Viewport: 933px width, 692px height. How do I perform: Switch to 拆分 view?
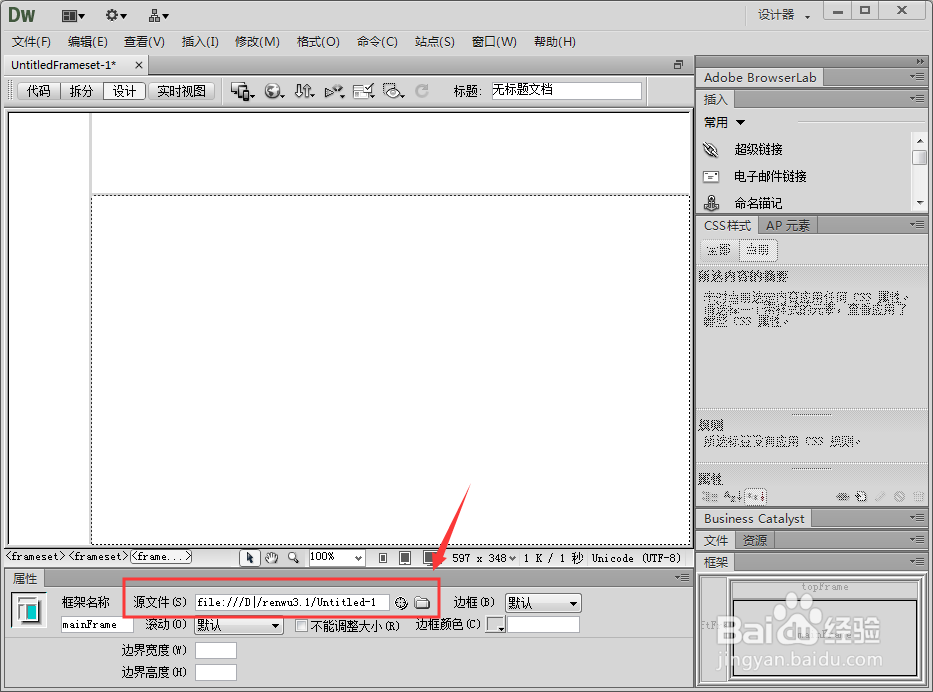point(82,91)
